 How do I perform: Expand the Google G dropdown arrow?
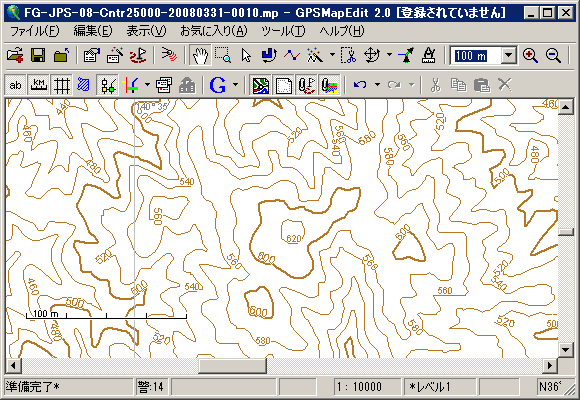click(235, 85)
